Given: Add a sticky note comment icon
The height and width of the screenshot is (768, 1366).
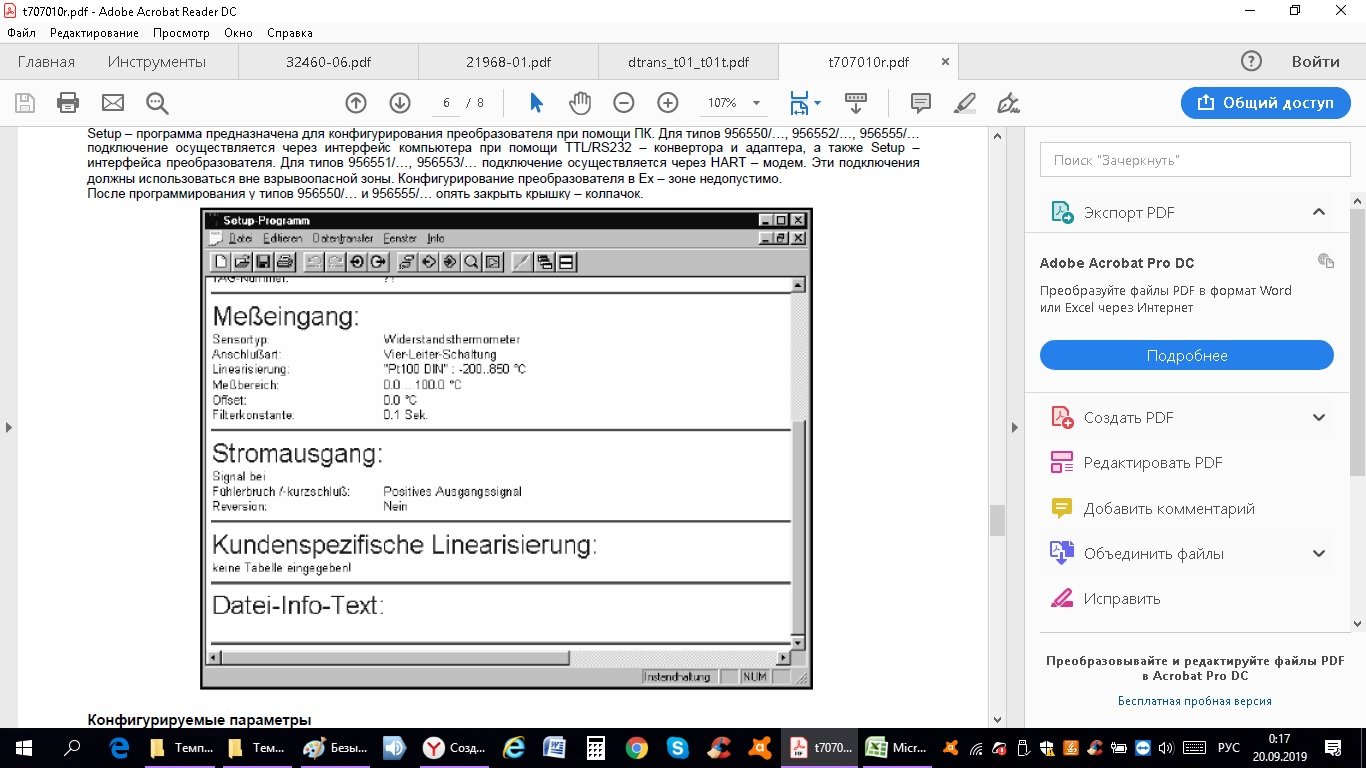Looking at the screenshot, I should (921, 103).
